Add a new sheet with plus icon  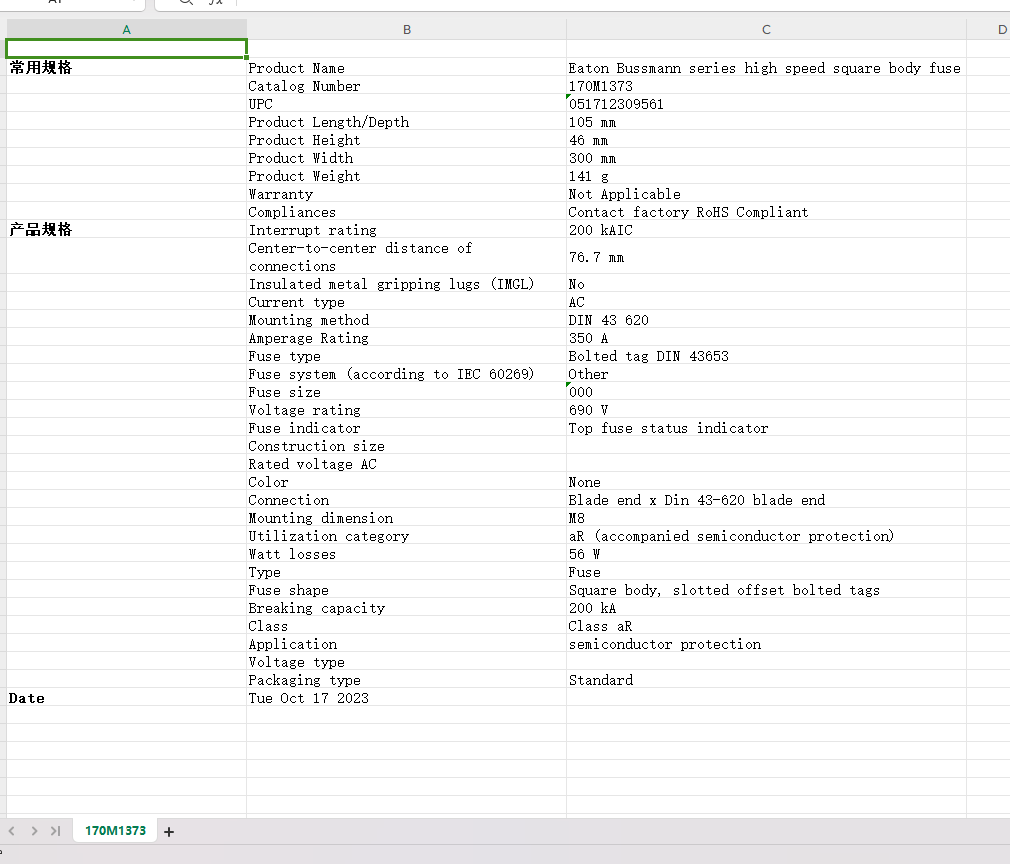click(169, 832)
